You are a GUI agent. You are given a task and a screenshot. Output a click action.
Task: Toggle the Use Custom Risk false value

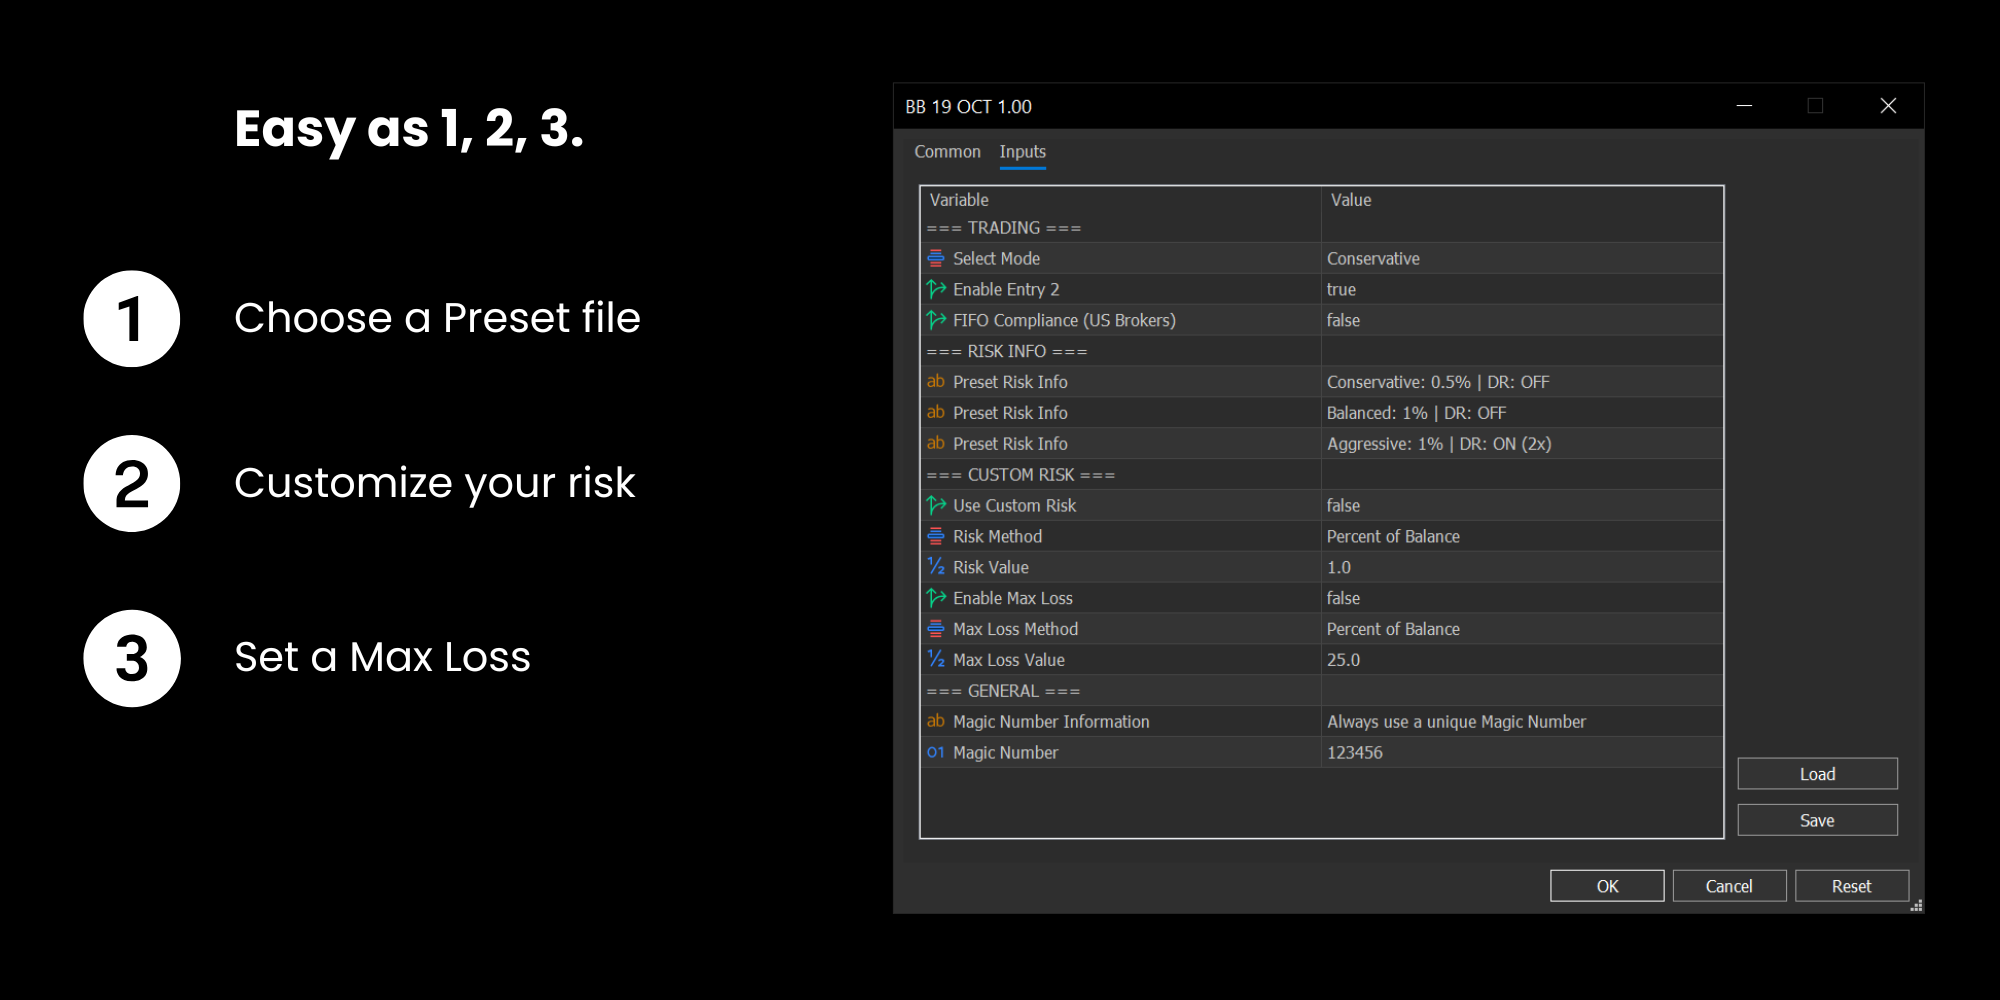point(1343,506)
